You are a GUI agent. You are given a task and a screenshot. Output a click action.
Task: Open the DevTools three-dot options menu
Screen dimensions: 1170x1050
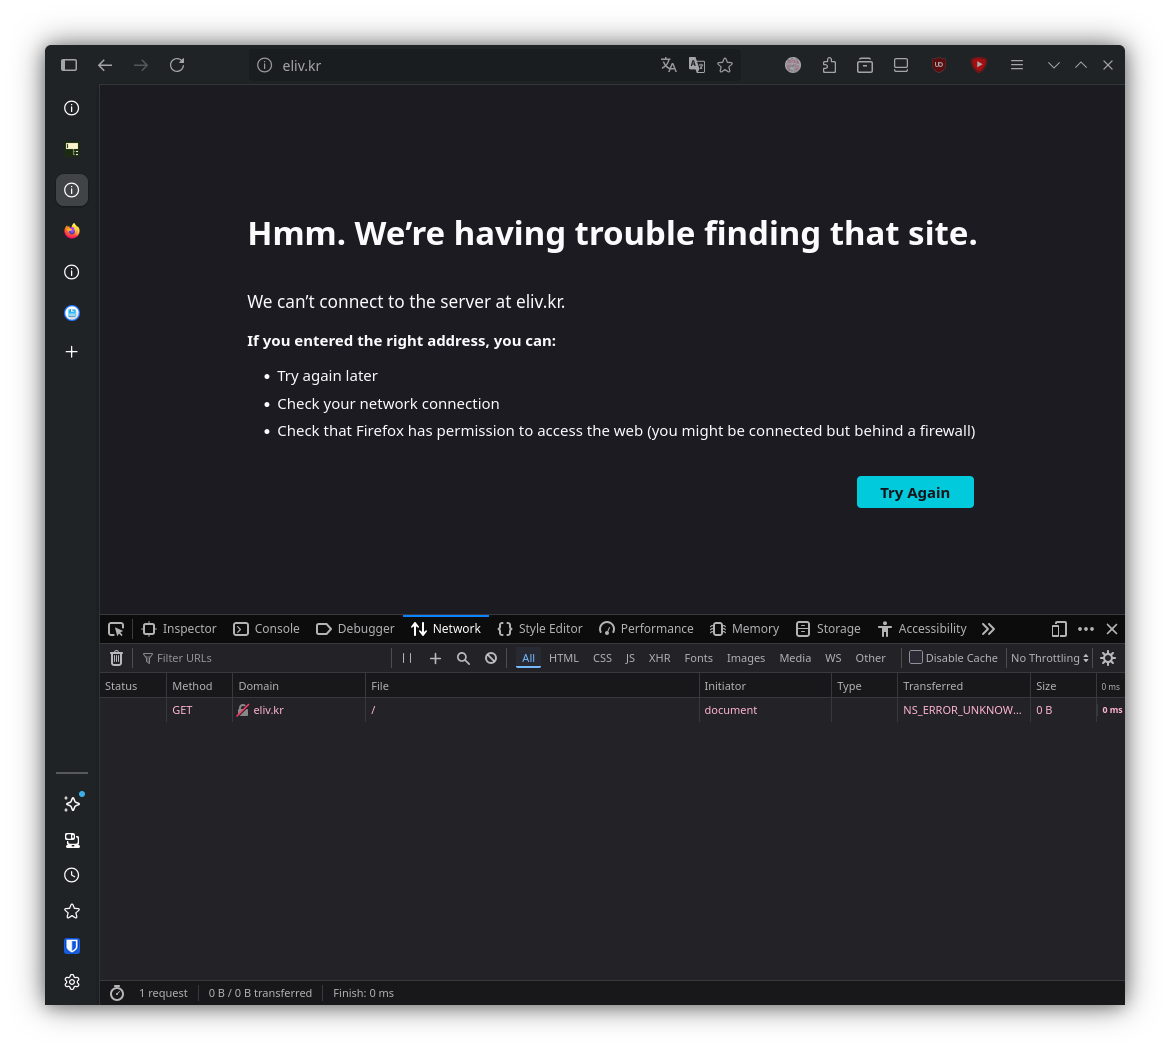click(1086, 629)
